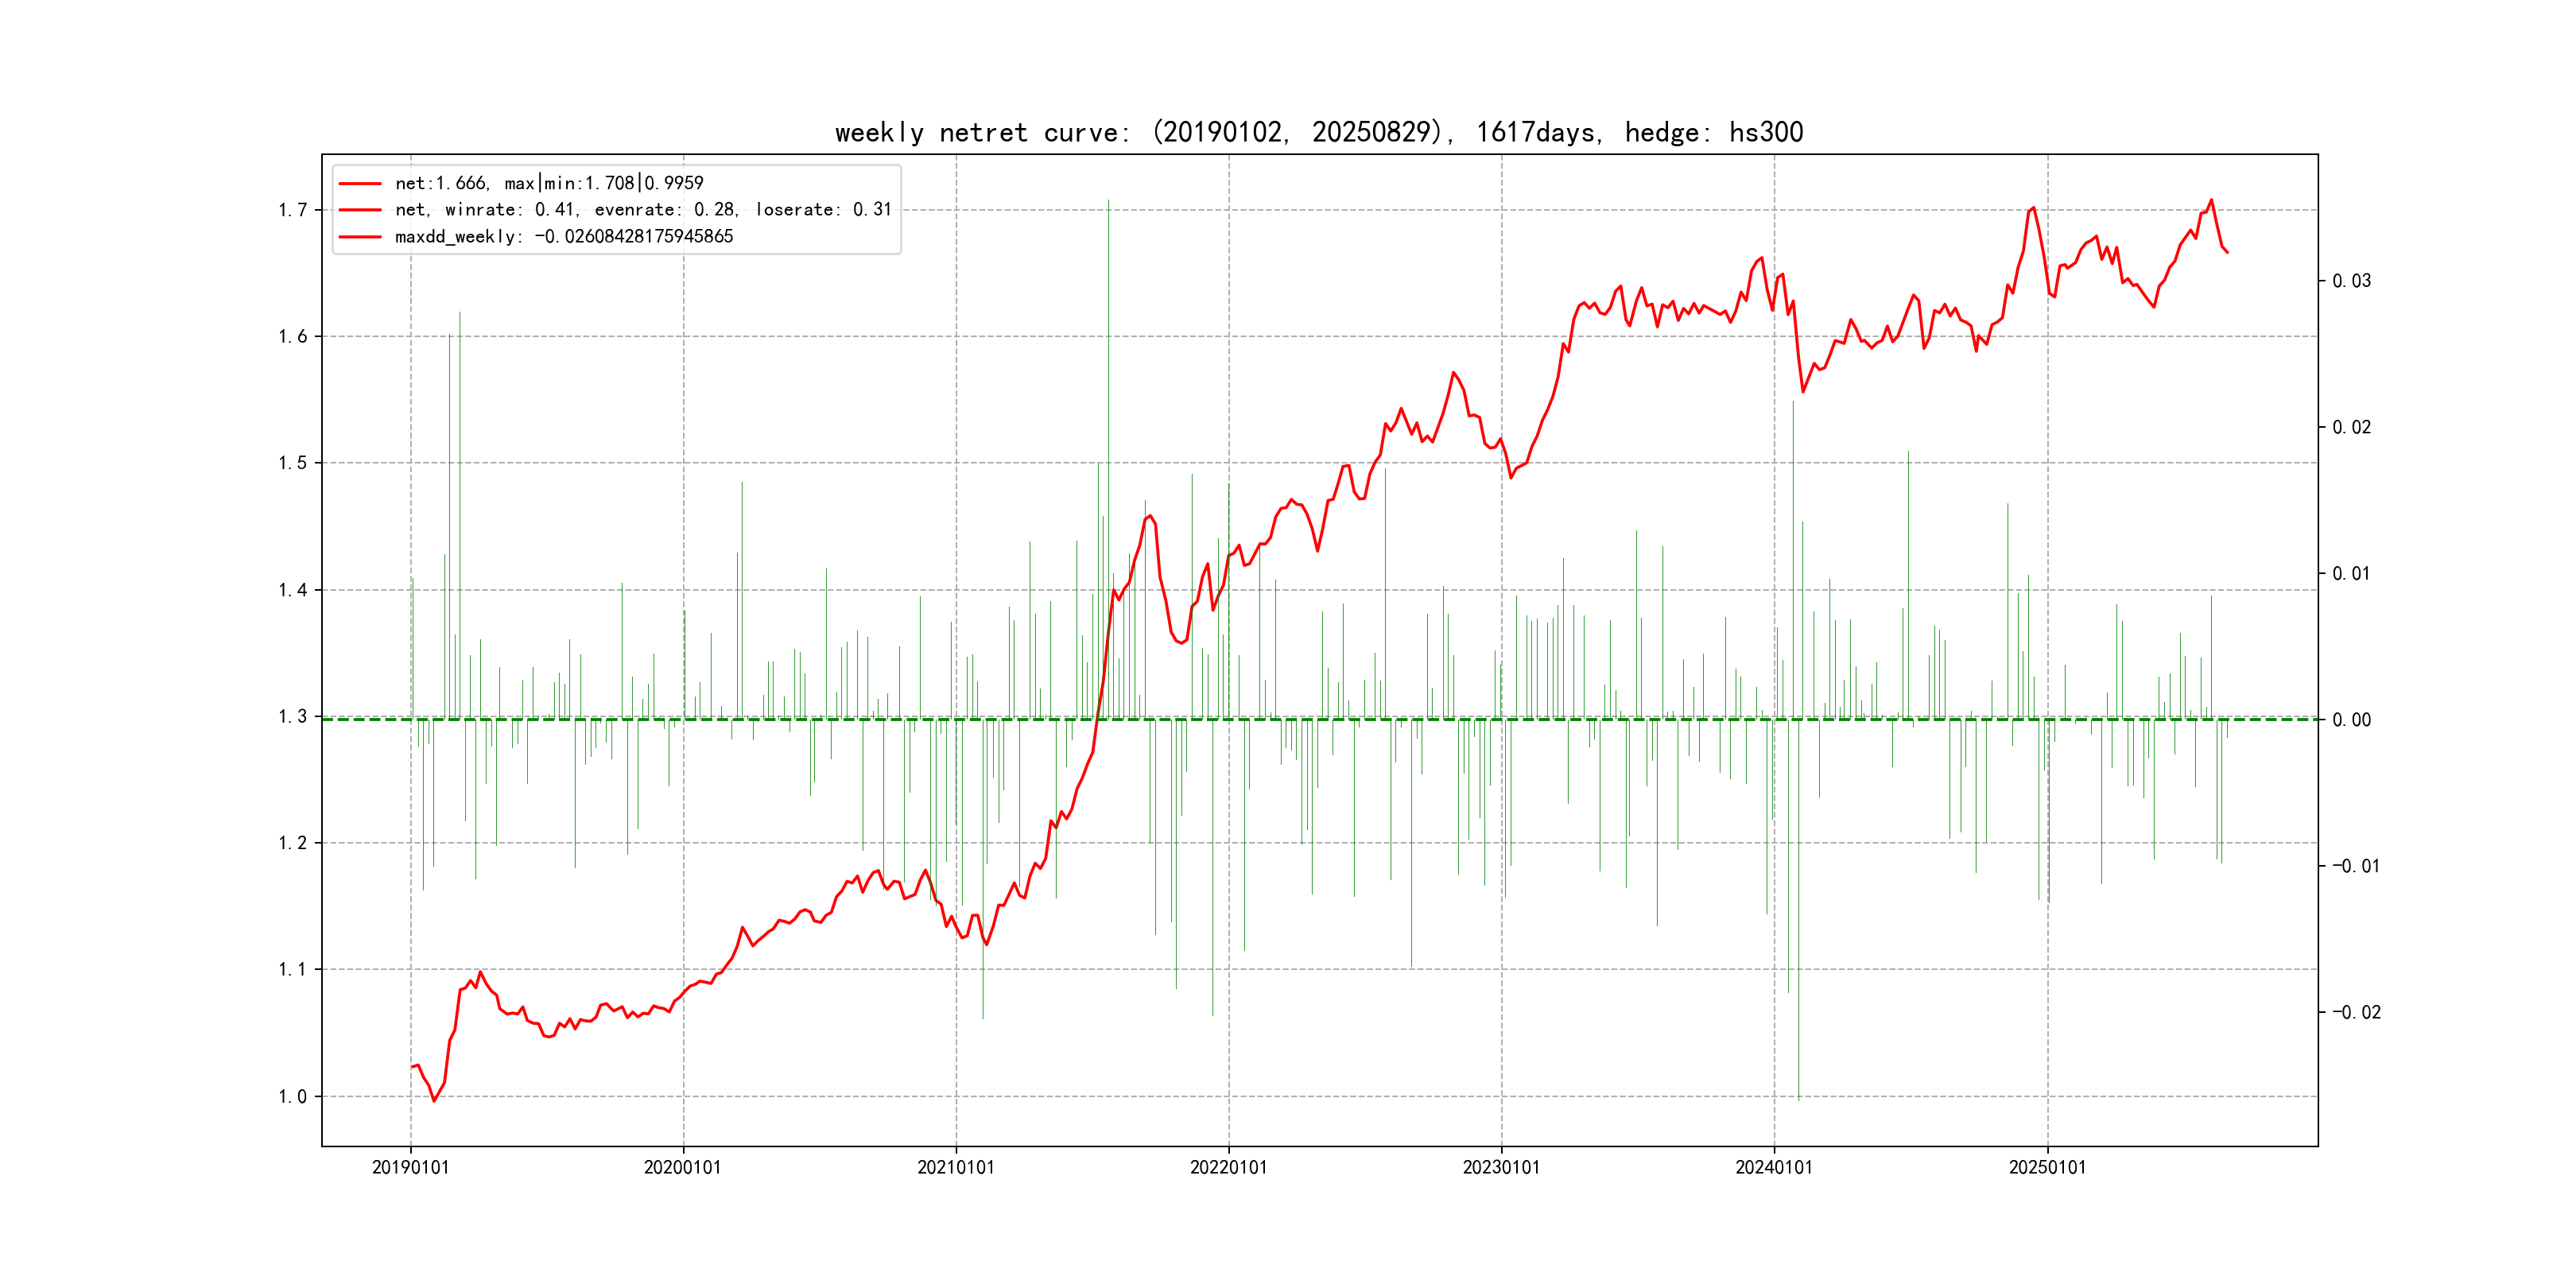This screenshot has height=1288, width=2576.
Task: Click the 1.0 left y-axis tick label
Action: (292, 1097)
